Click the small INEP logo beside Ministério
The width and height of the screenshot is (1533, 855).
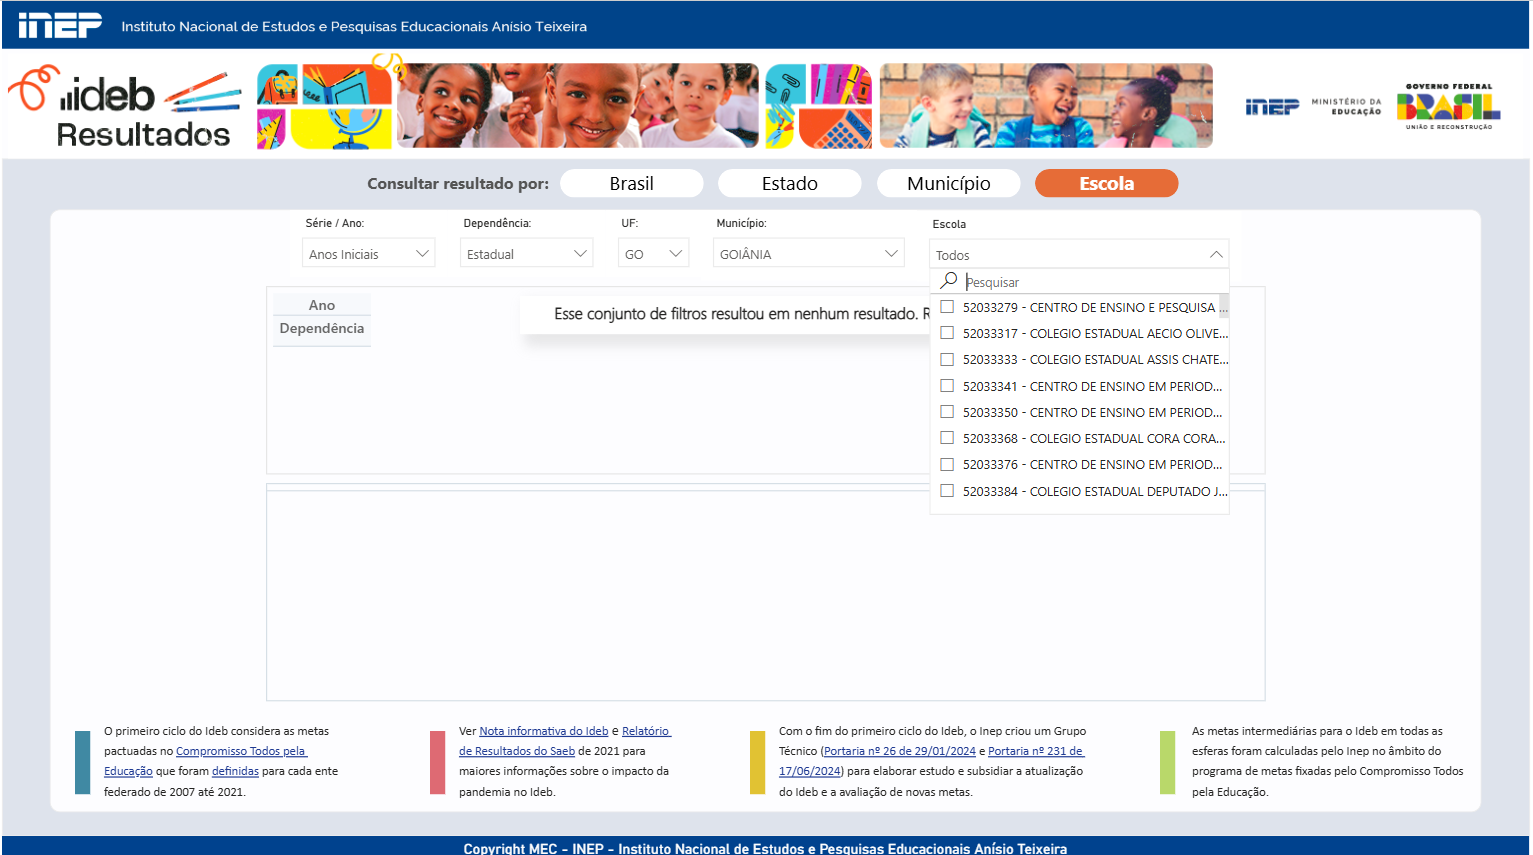[x=1272, y=107]
